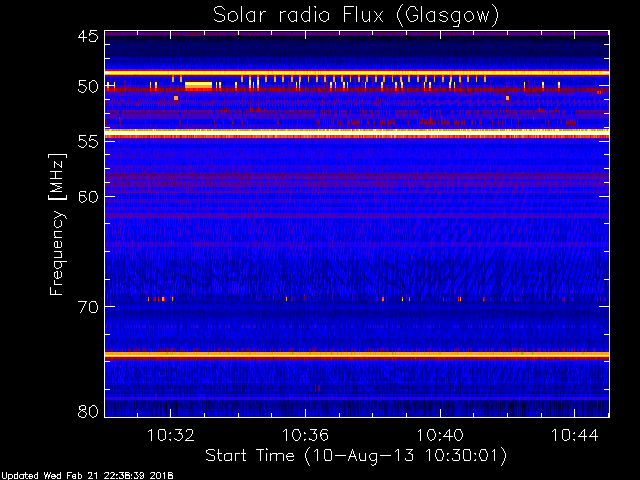The width and height of the screenshot is (640, 480).
Task: Select the 70 MHz frequency label
Action: pyautogui.click(x=88, y=307)
